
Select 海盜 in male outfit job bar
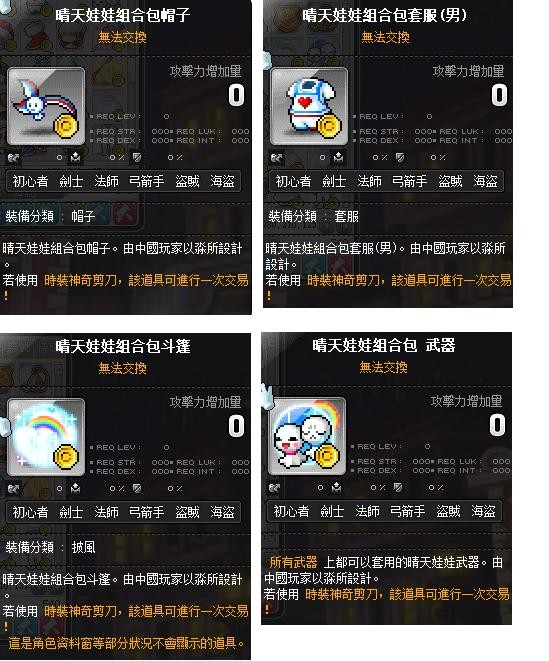tap(485, 182)
